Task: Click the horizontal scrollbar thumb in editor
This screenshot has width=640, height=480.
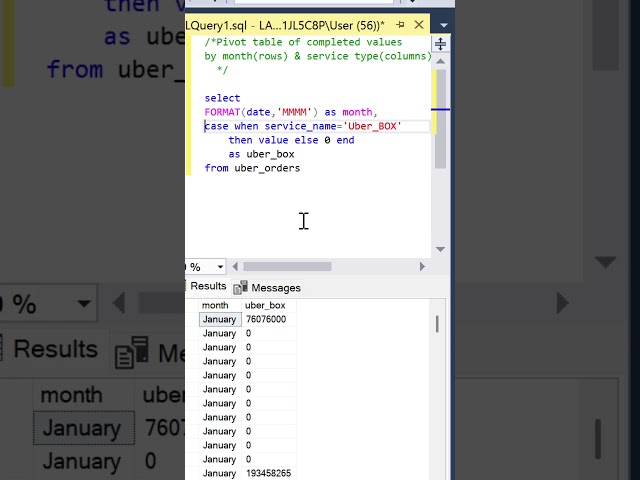Action: coord(287,267)
